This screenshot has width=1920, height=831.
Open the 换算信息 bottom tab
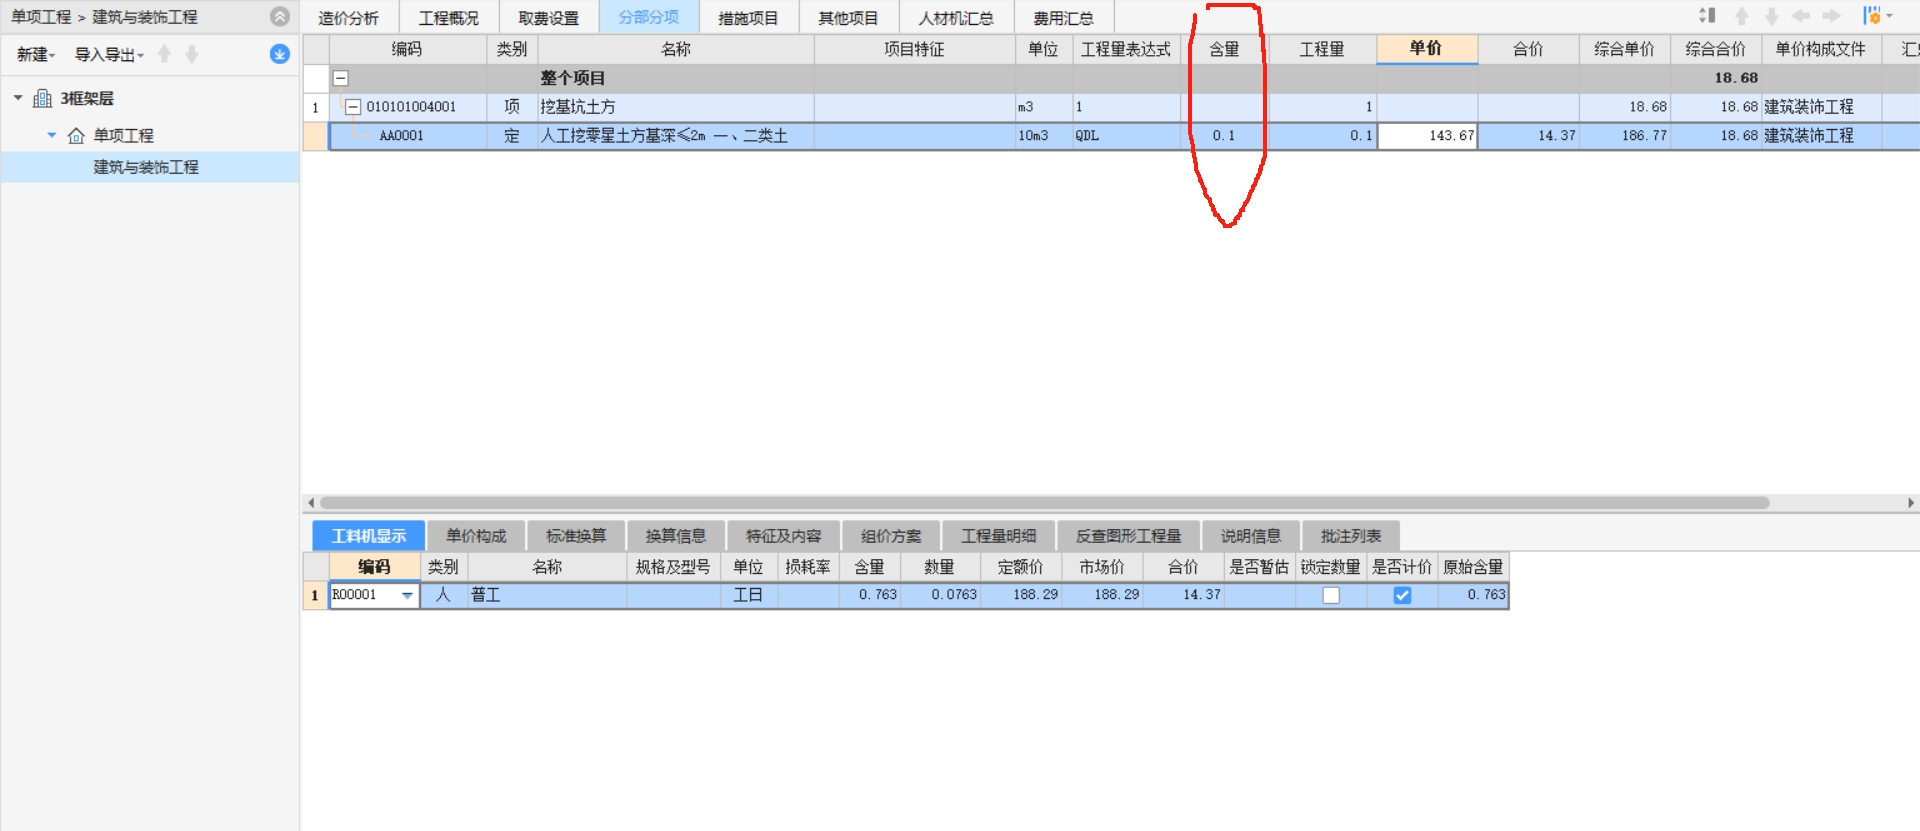pyautogui.click(x=676, y=536)
